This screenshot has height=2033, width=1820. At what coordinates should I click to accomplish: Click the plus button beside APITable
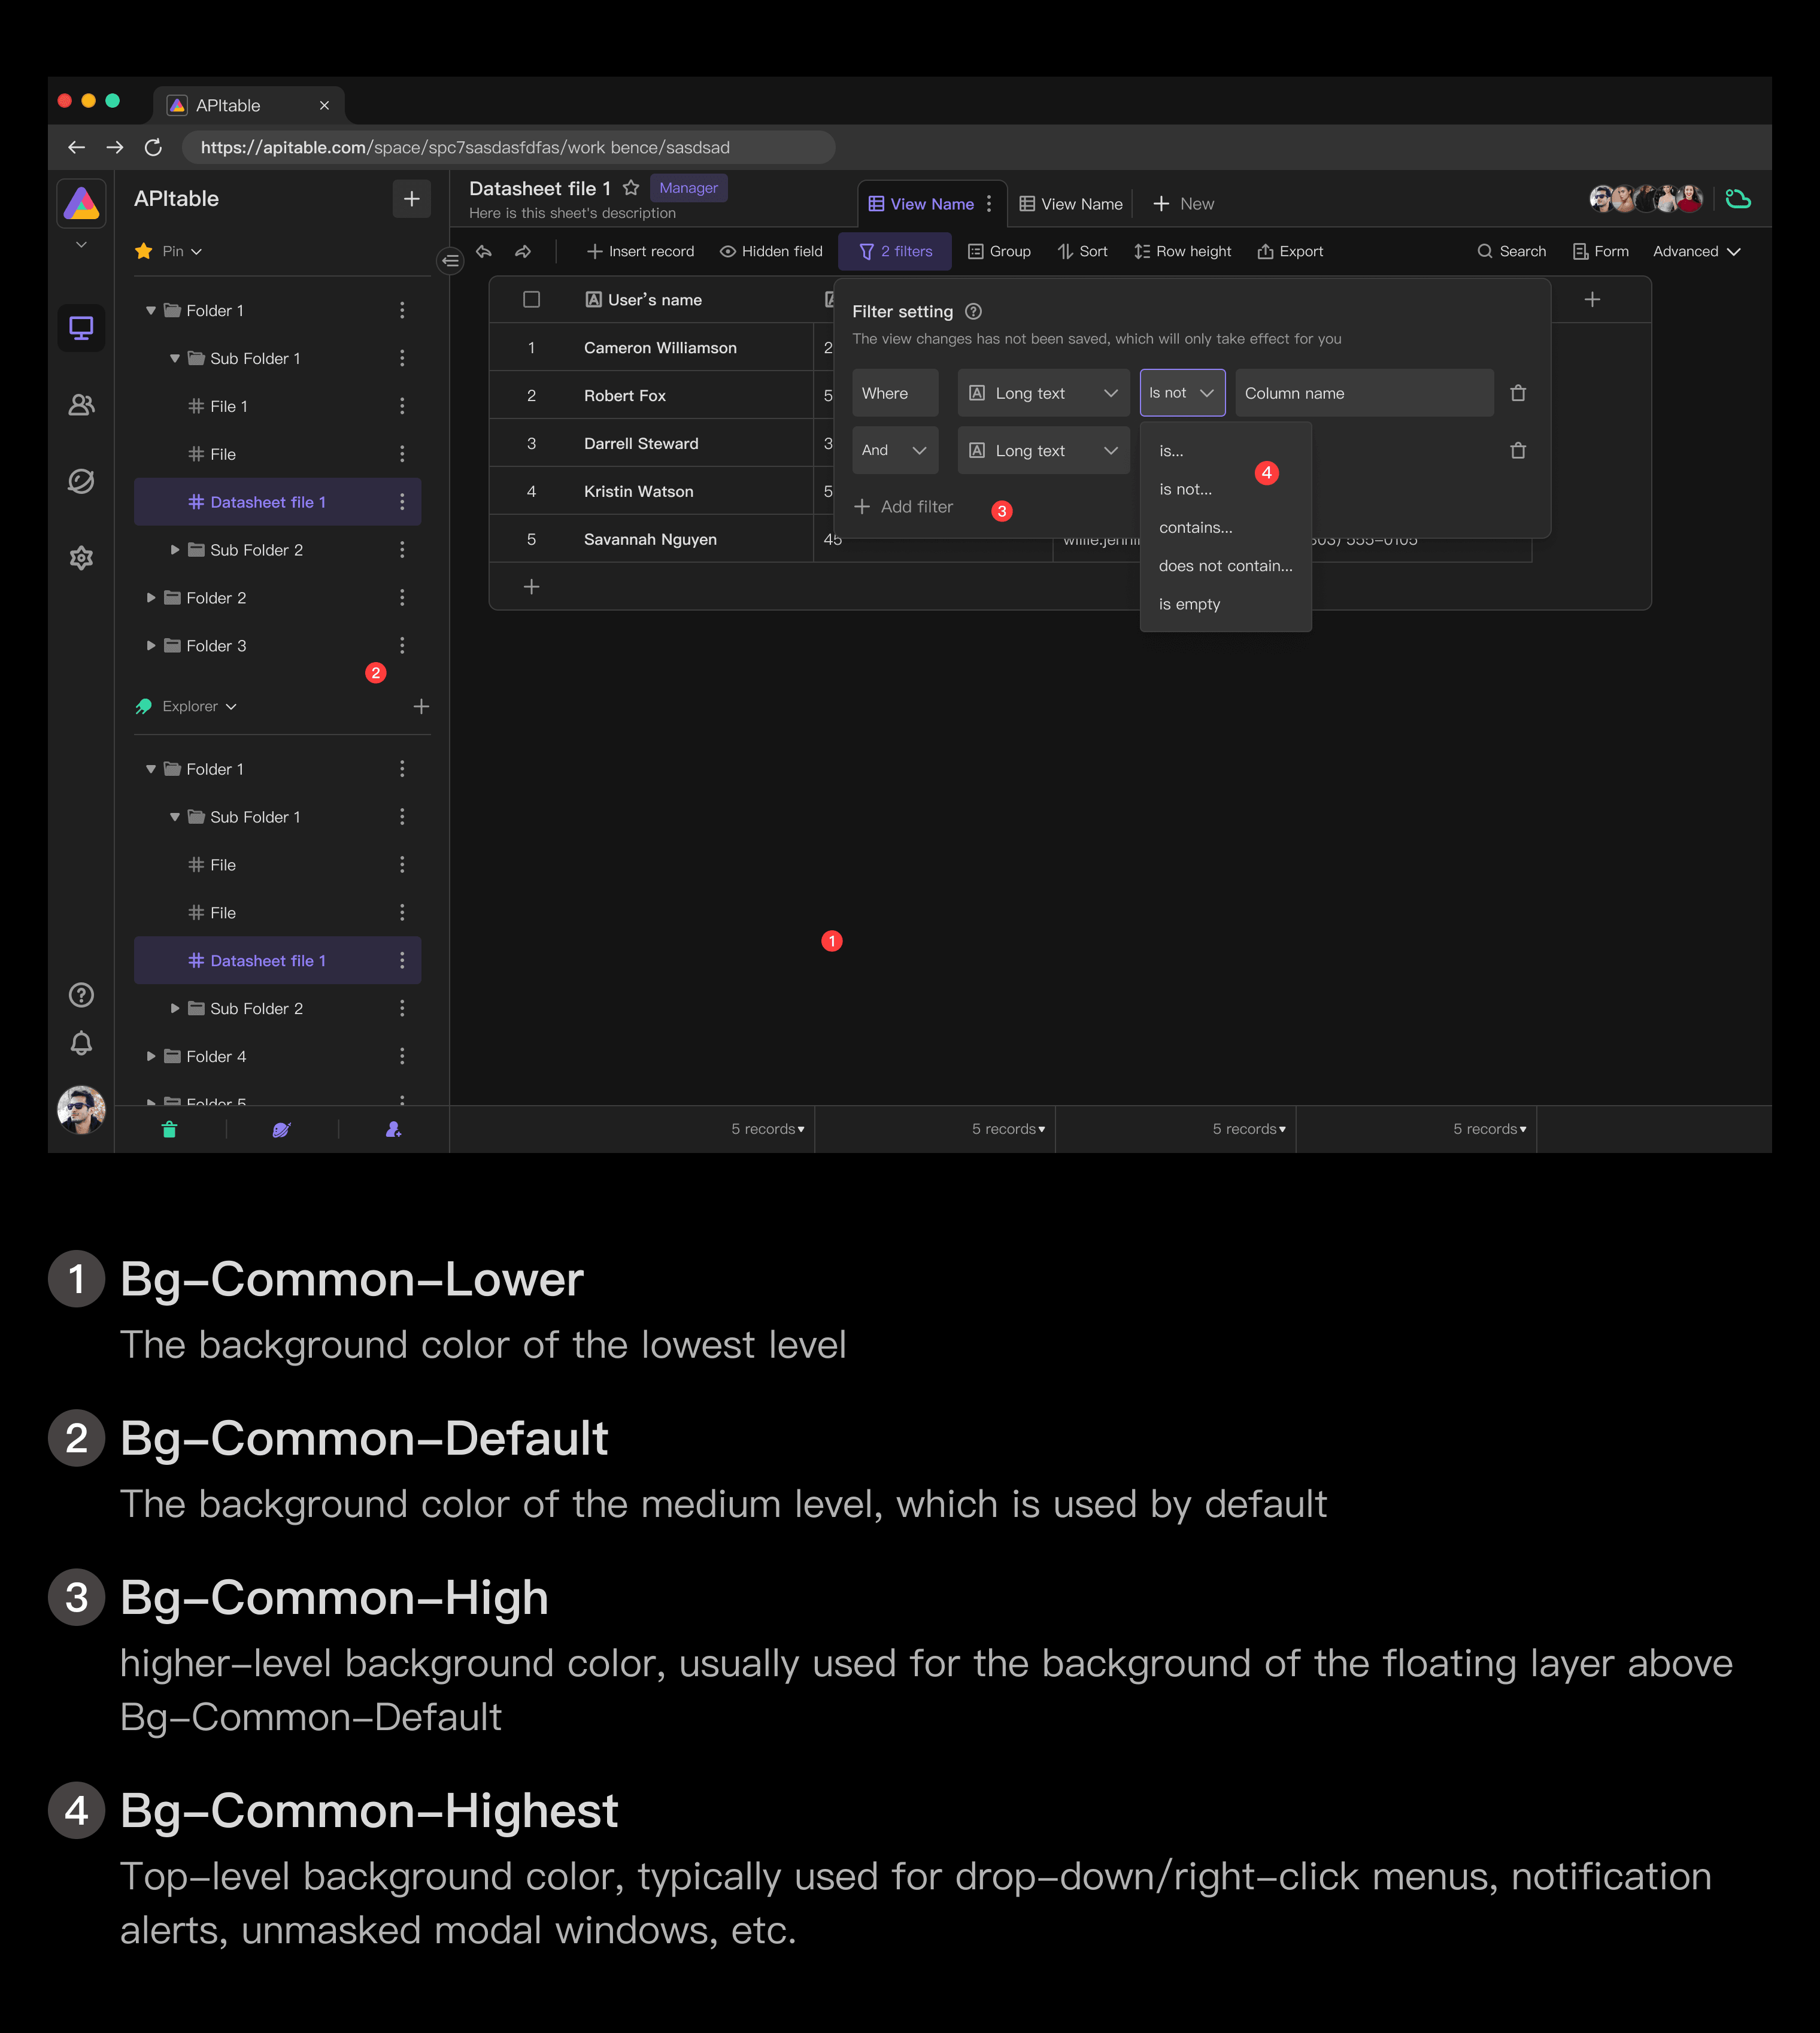[411, 199]
